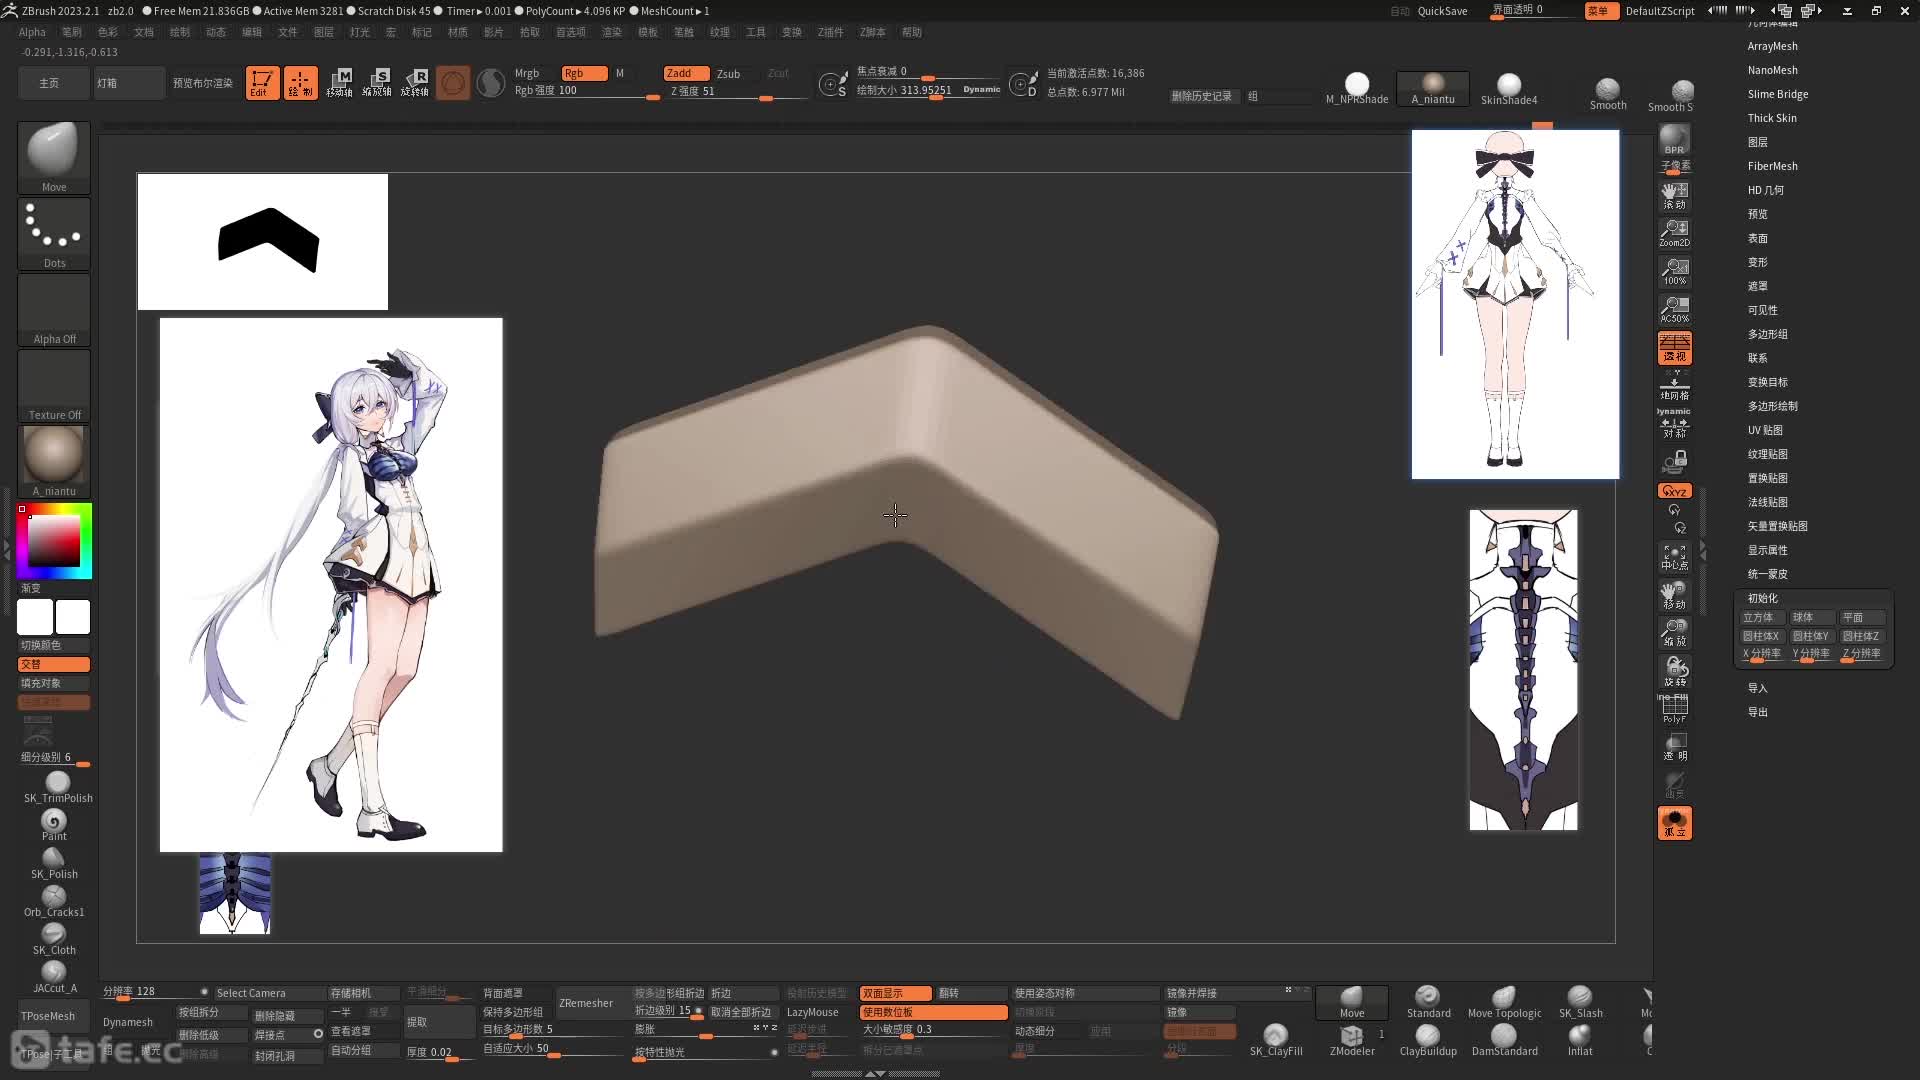Choose the M_NPRShade material sphere
The height and width of the screenshot is (1080, 1920).
1357,88
